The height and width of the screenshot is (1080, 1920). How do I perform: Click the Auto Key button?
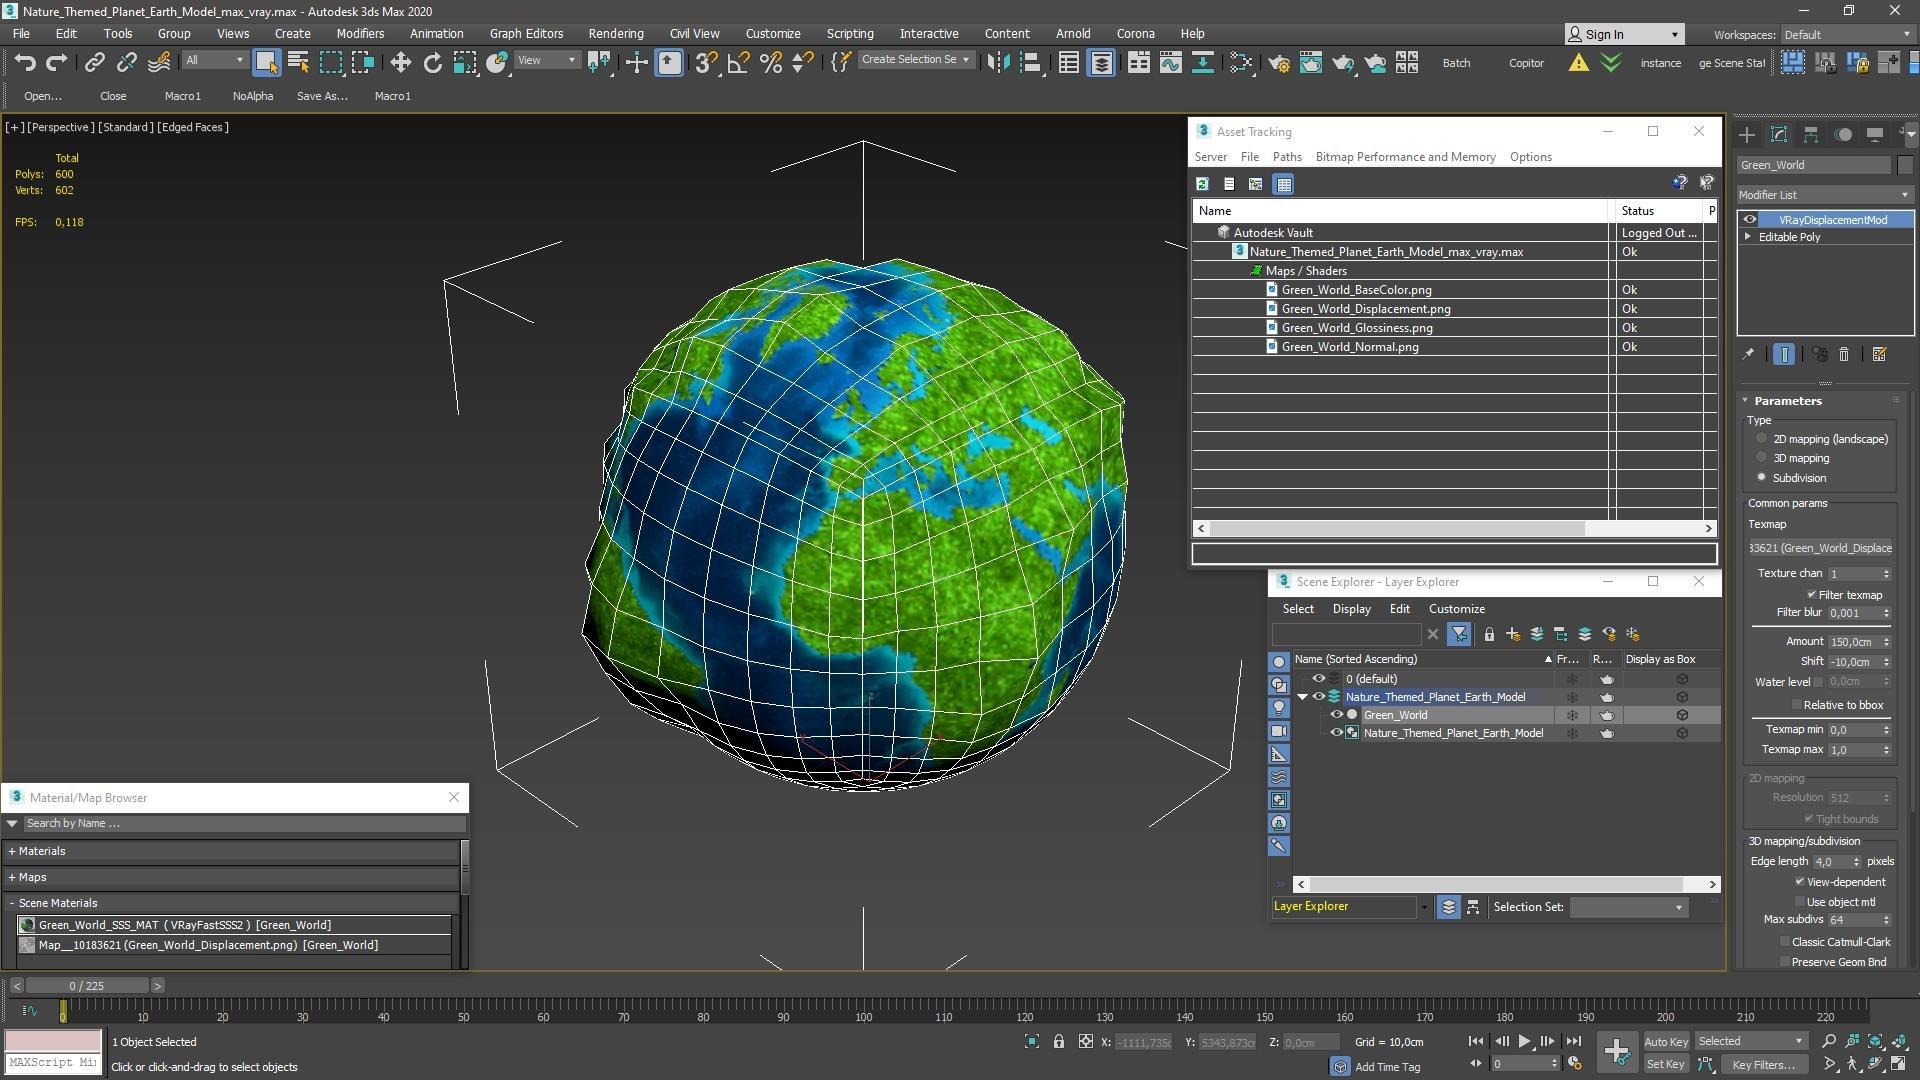[1665, 1042]
